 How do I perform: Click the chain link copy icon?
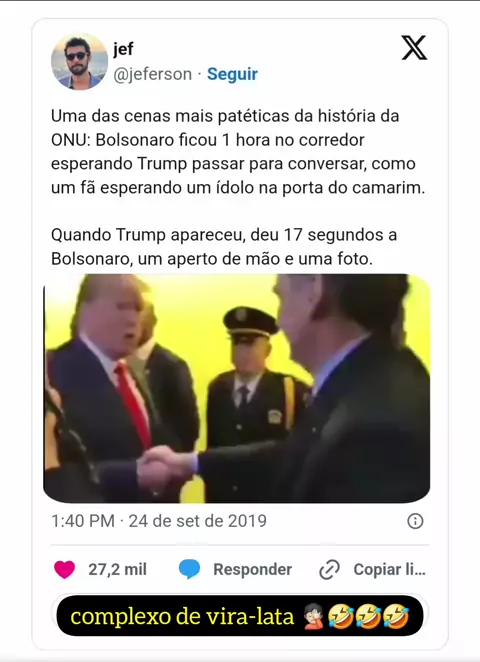coord(329,570)
